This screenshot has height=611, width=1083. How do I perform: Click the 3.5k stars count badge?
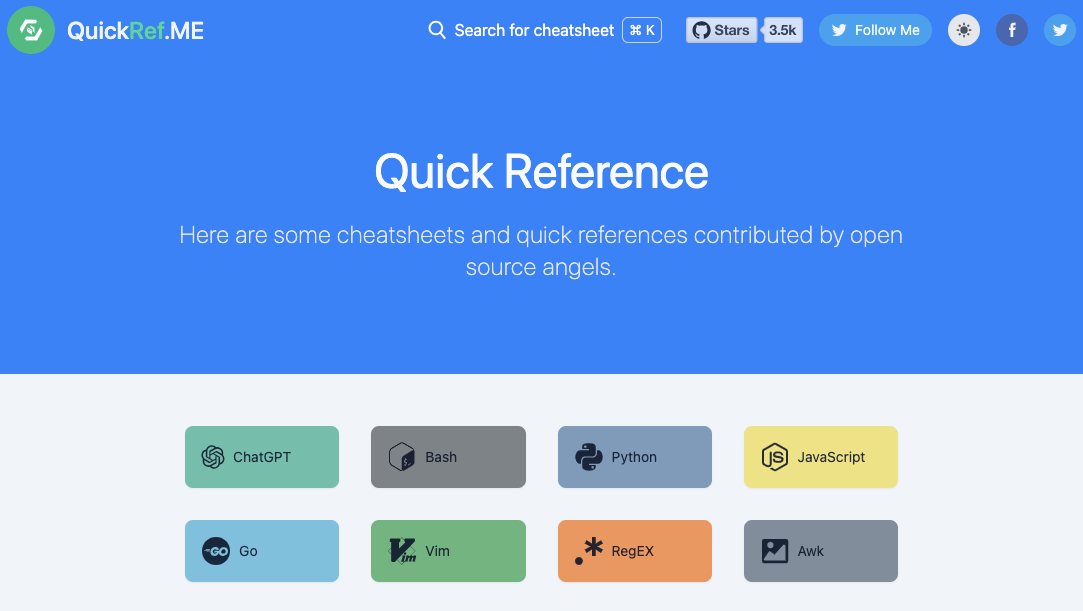(x=783, y=30)
